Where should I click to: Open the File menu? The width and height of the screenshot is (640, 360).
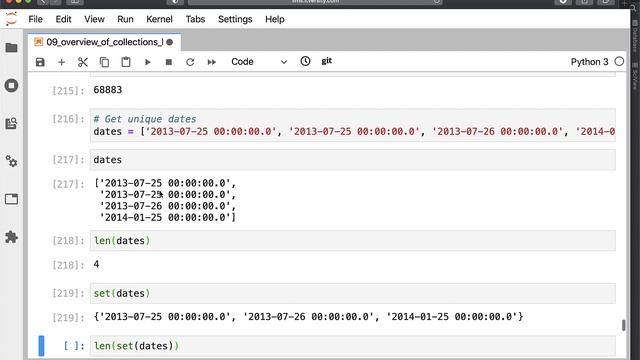coord(36,19)
